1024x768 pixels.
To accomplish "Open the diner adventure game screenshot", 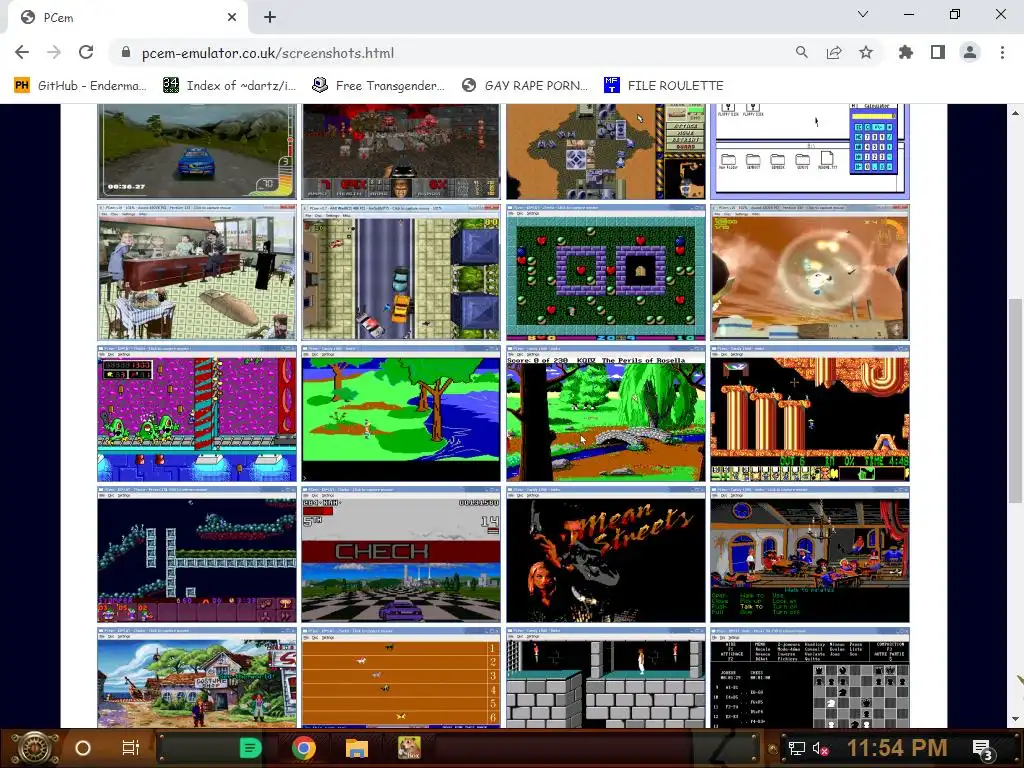I will pyautogui.click(x=197, y=272).
